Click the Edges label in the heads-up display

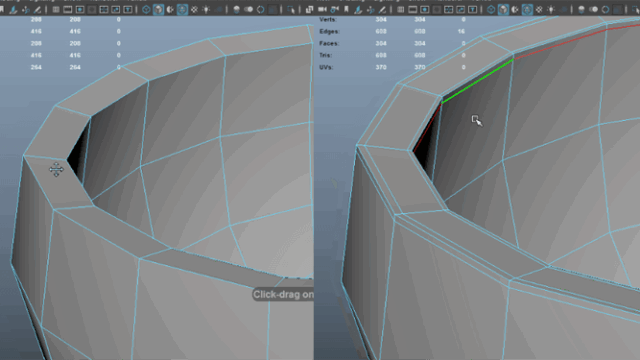click(x=329, y=31)
